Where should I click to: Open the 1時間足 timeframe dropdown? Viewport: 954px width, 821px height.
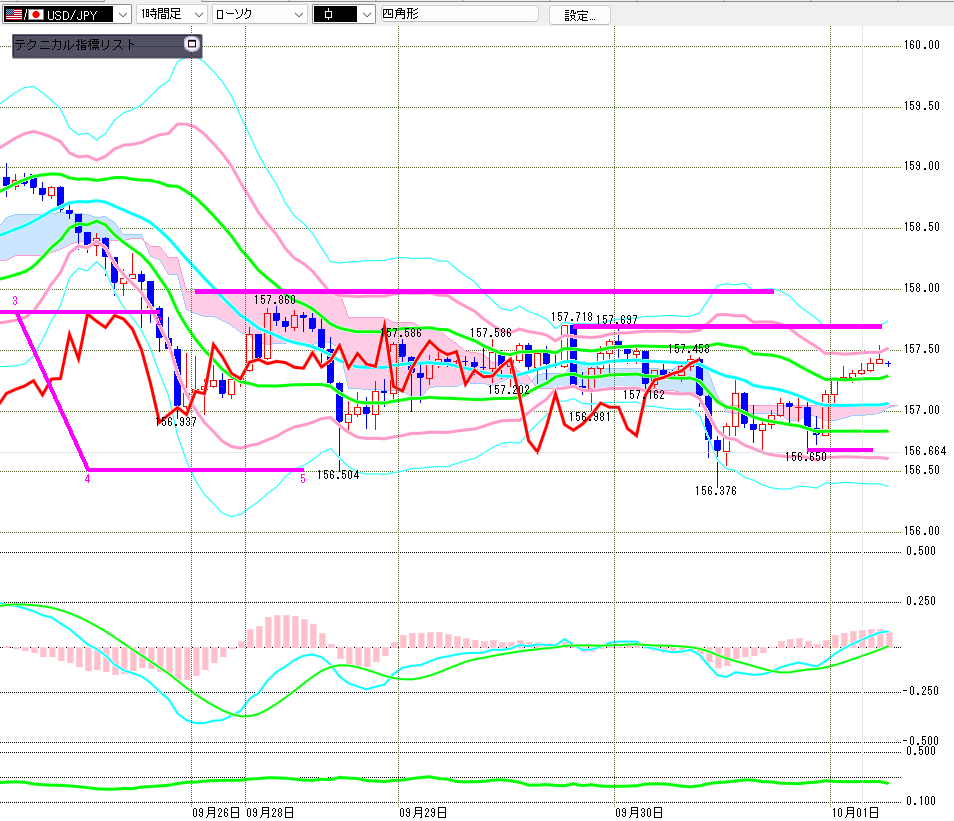tap(199, 15)
